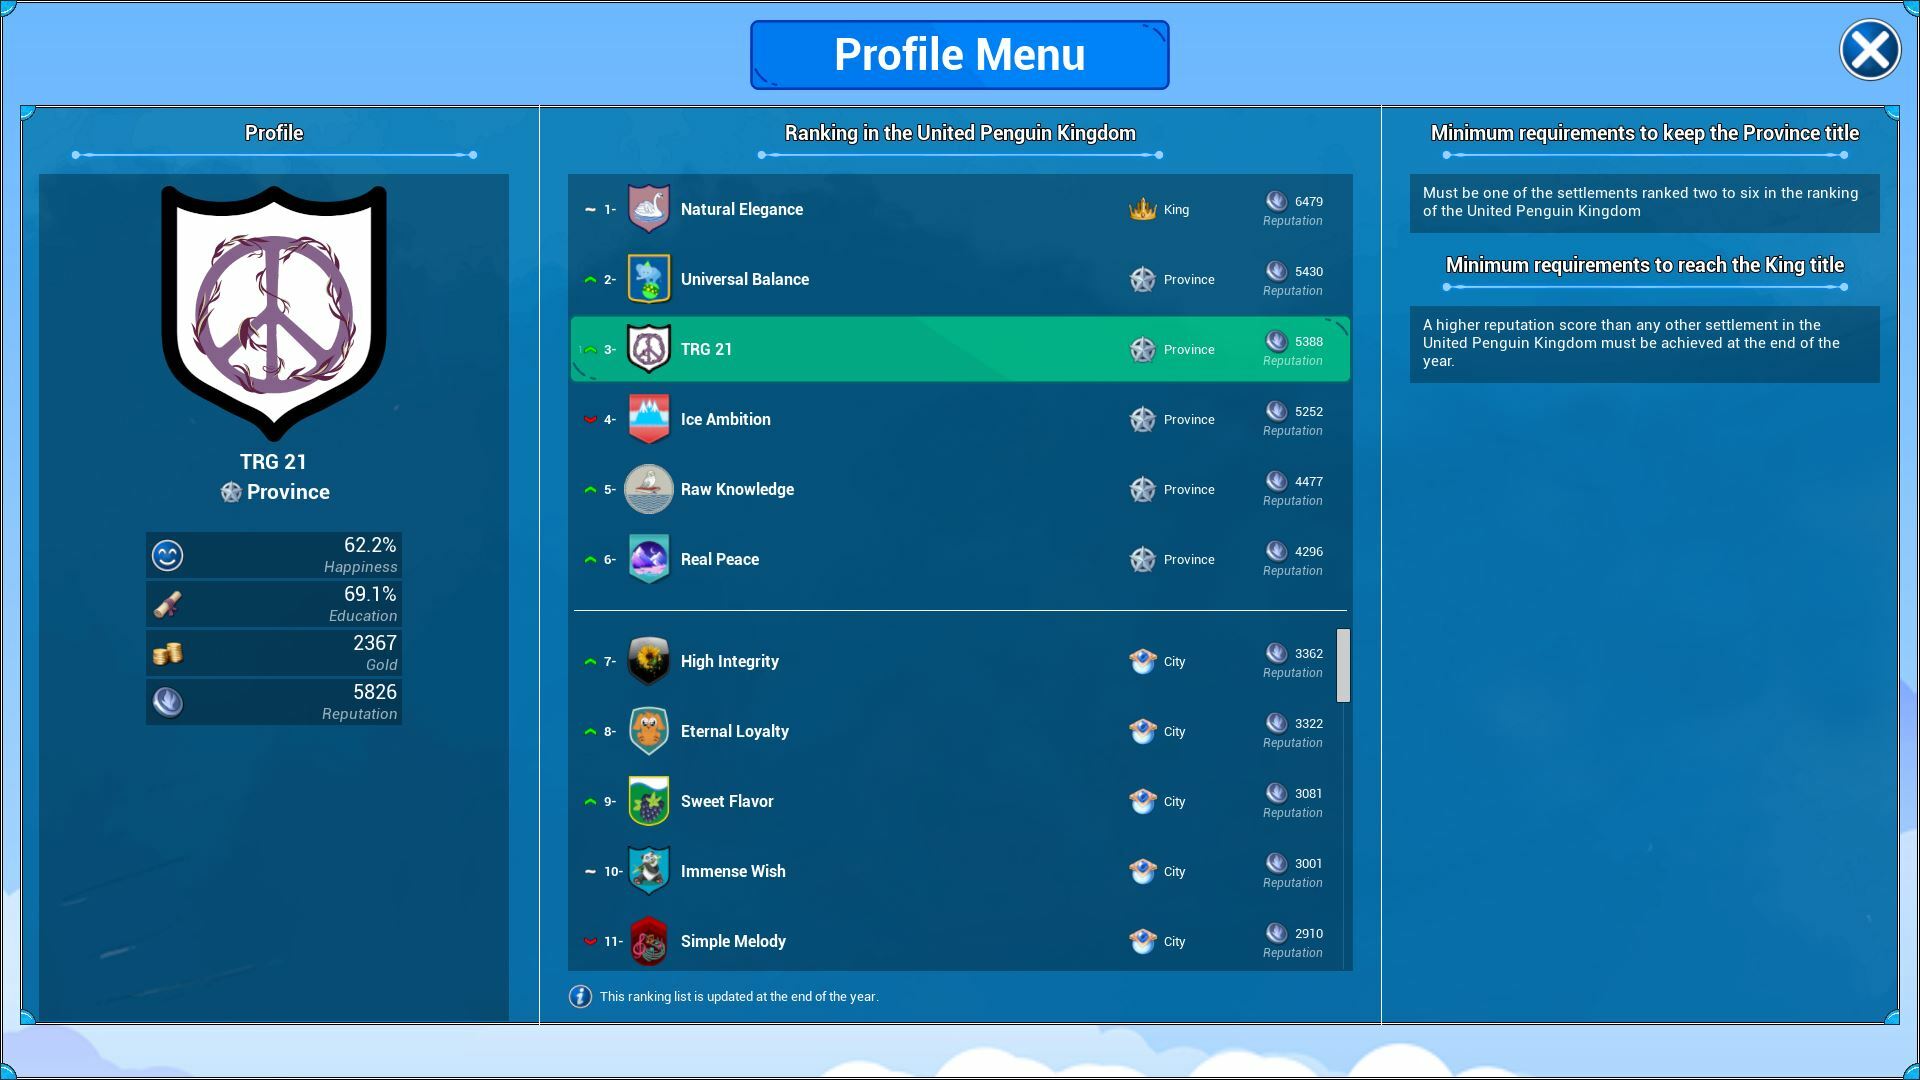This screenshot has height=1080, width=1920.
Task: Click the gold coins icon
Action: 168,653
